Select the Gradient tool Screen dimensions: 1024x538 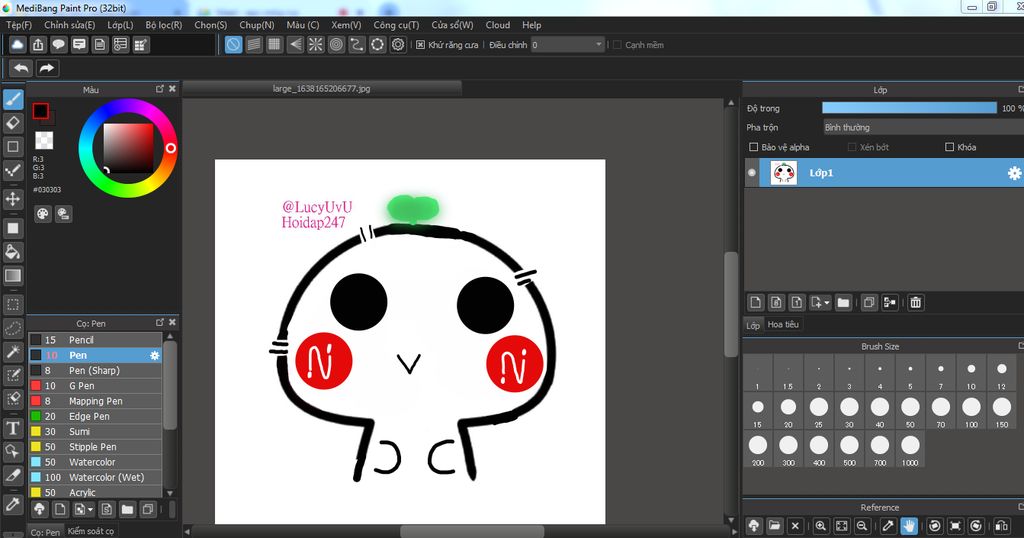click(x=13, y=276)
